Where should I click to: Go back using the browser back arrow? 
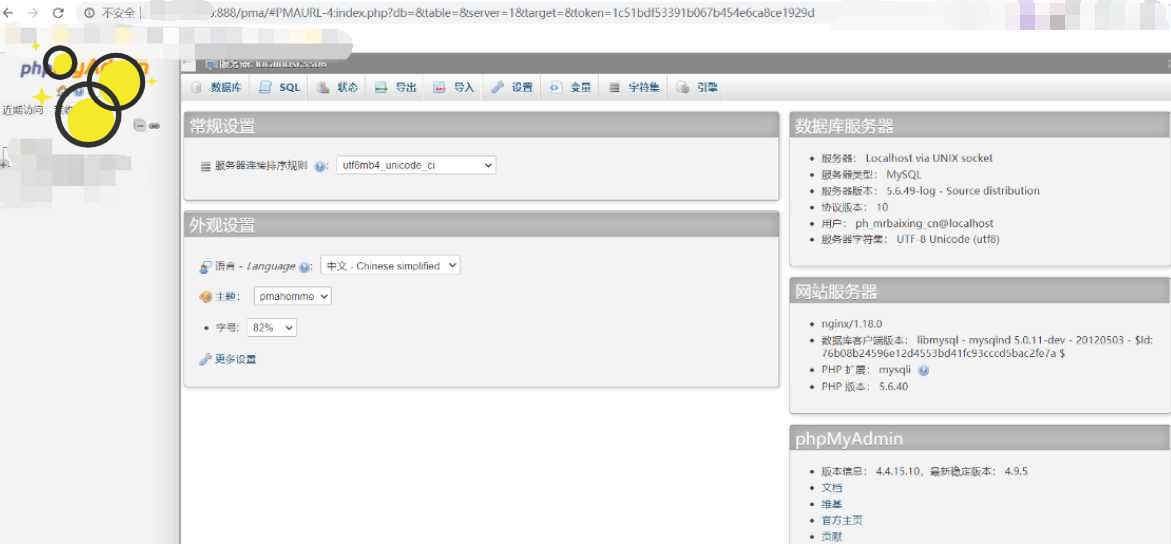click(x=9, y=13)
